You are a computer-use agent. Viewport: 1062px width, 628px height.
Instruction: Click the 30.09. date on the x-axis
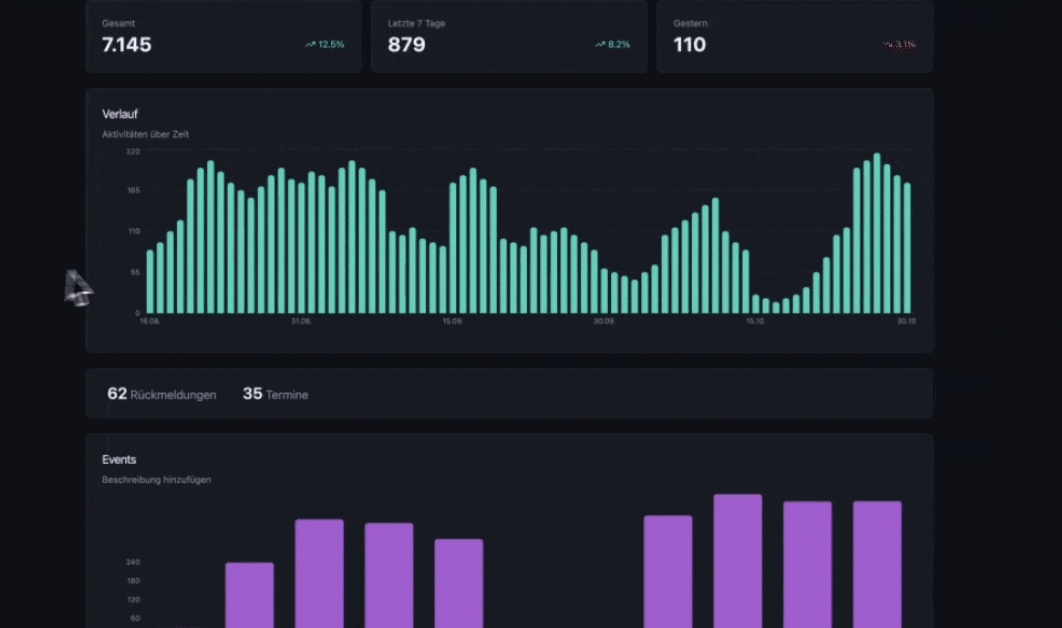[604, 321]
